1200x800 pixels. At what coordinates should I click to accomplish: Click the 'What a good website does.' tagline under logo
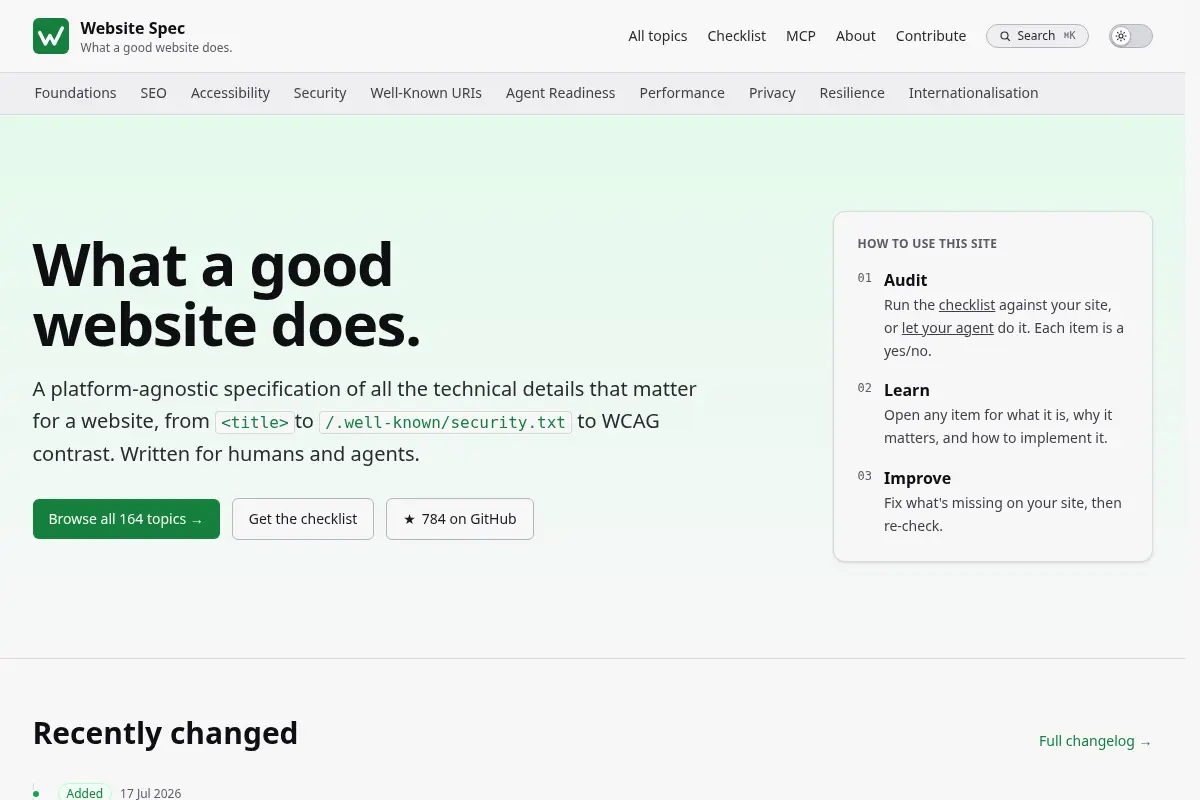[x=156, y=48]
